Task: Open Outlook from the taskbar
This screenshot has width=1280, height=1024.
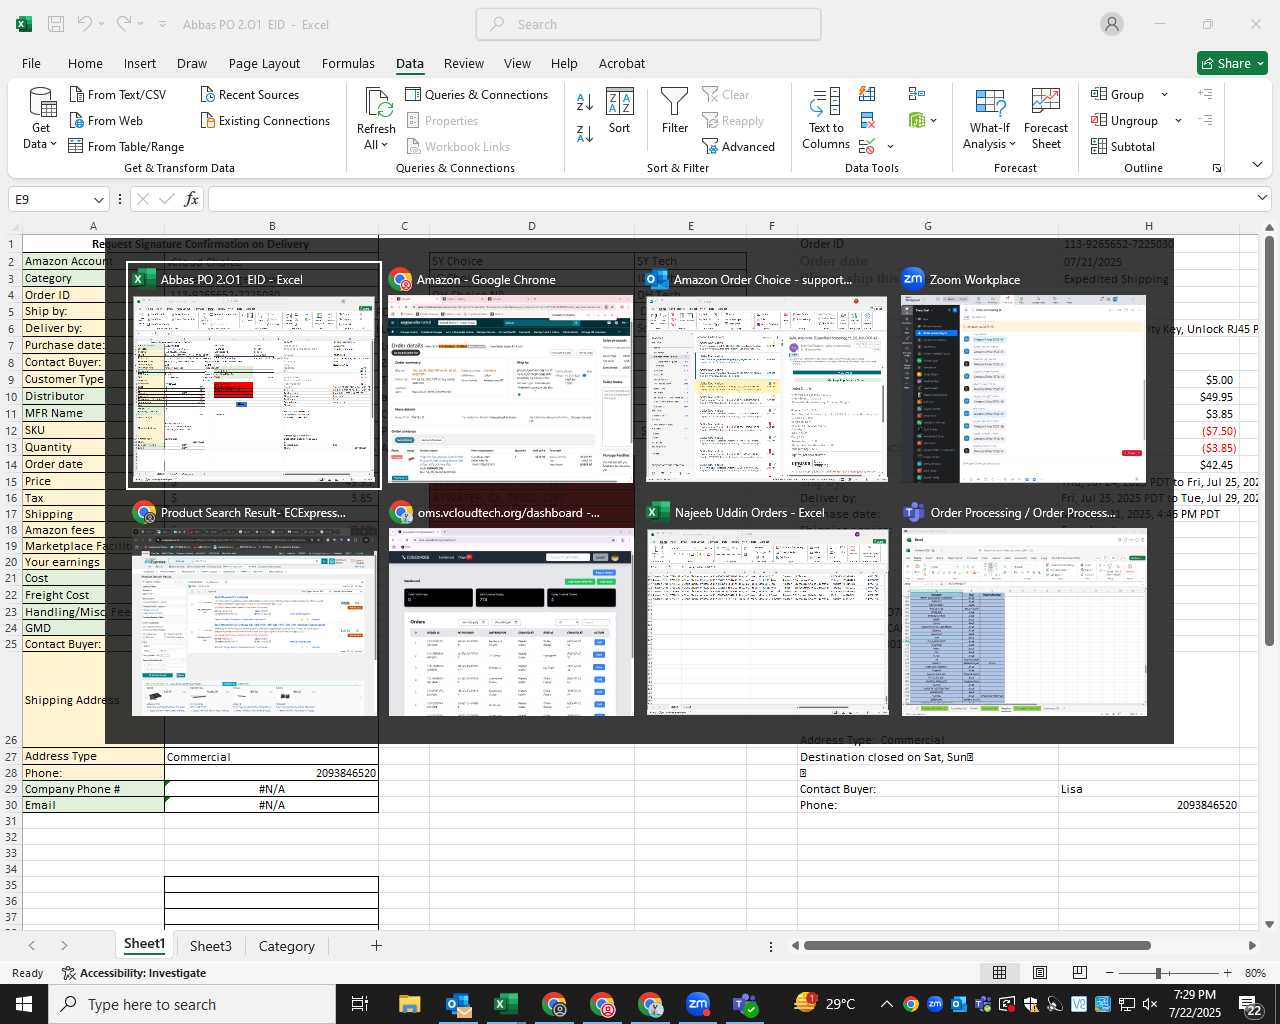Action: pyautogui.click(x=458, y=1004)
